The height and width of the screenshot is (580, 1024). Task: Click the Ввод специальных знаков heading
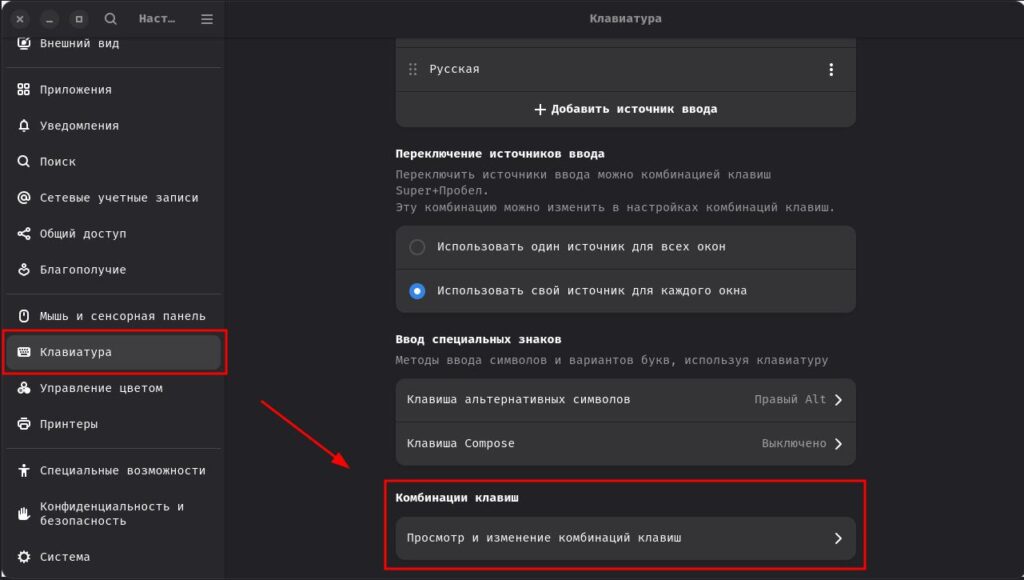(478, 340)
